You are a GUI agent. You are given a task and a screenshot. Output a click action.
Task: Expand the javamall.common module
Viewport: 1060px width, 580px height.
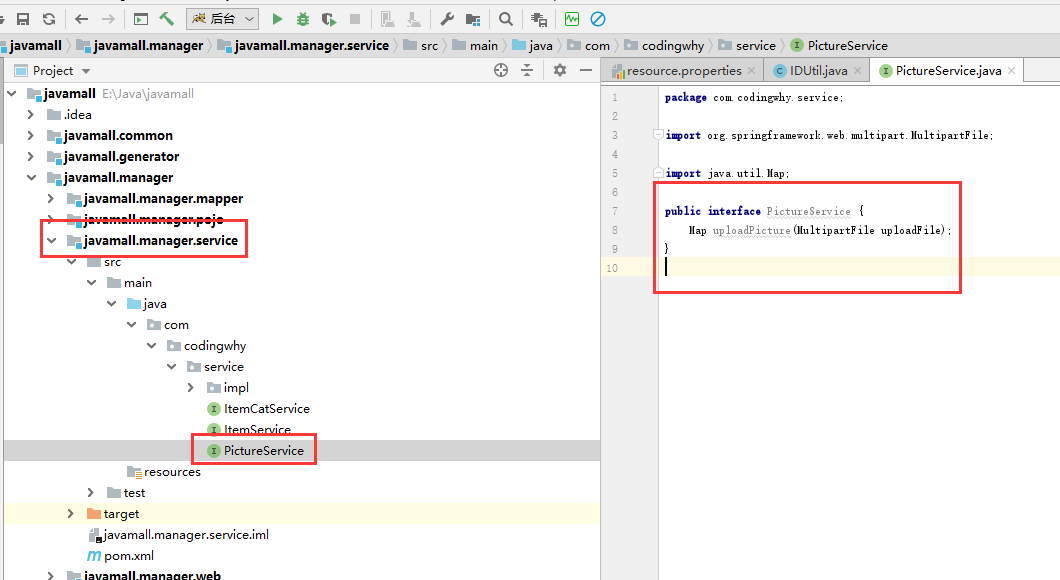pos(30,135)
